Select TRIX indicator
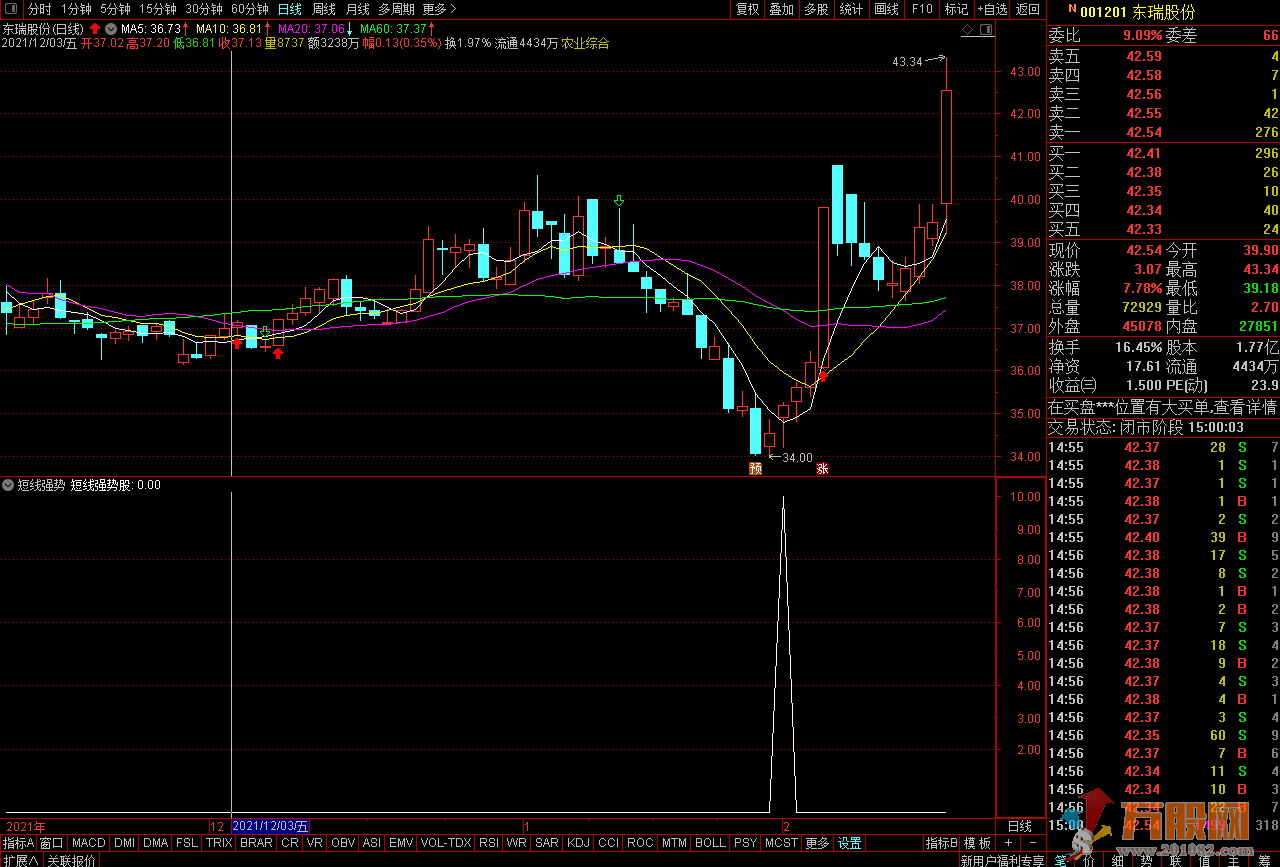This screenshot has height=867, width=1280. coord(219,843)
